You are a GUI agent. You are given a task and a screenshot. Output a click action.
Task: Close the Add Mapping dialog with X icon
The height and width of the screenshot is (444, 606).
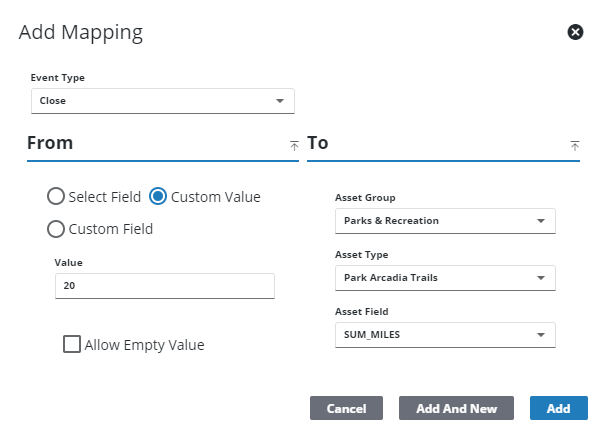click(x=575, y=32)
